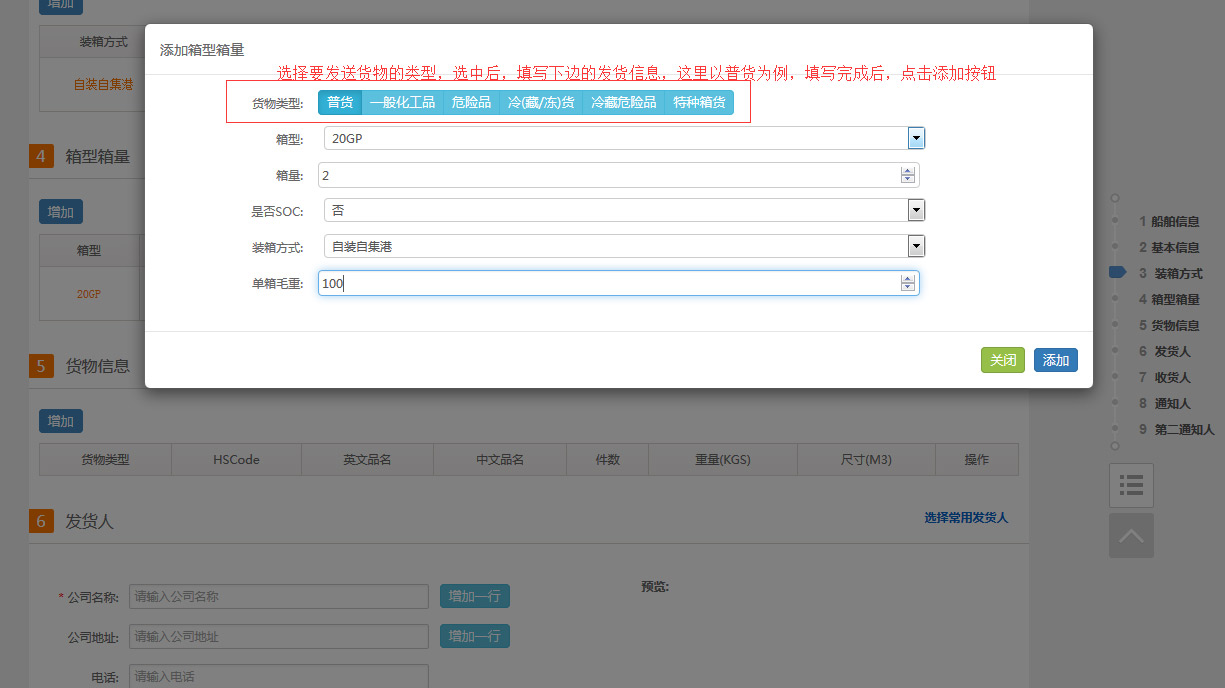Image resolution: width=1225 pixels, height=688 pixels.
Task: Pick 特种箱货 cargo type
Action: (x=699, y=102)
